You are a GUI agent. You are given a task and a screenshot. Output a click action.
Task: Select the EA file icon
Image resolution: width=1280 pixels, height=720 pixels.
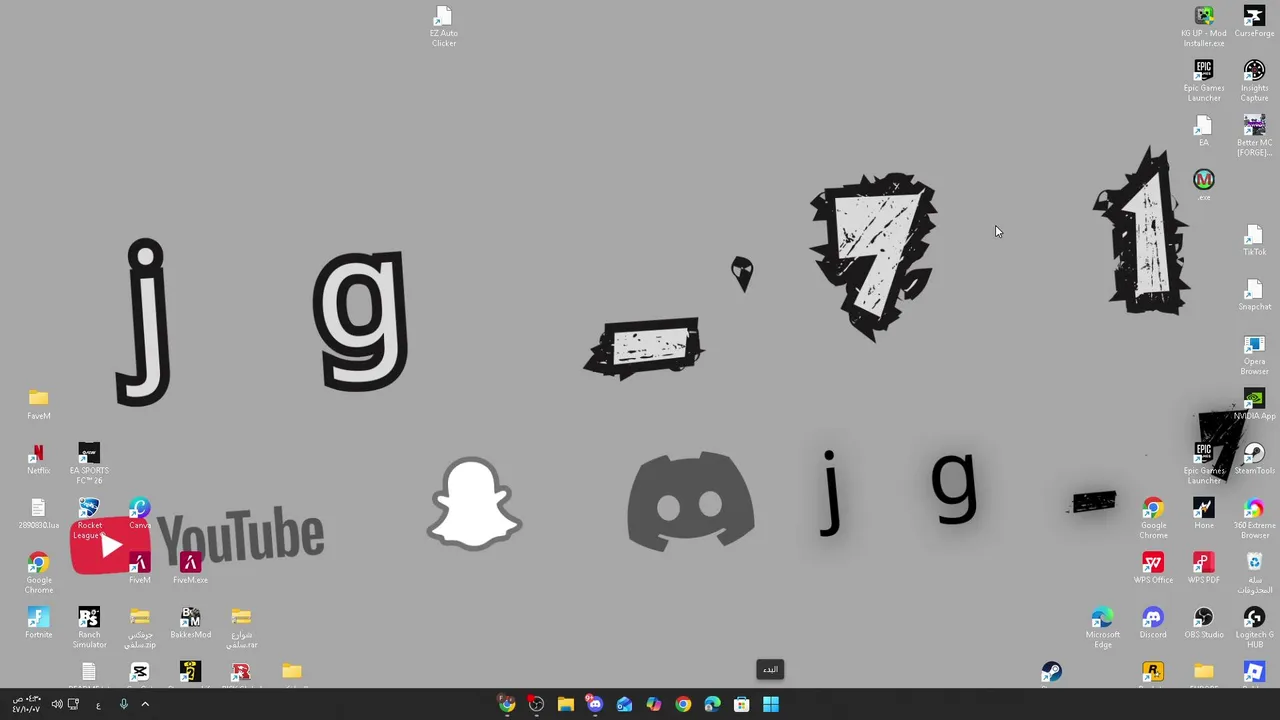[x=1204, y=131]
